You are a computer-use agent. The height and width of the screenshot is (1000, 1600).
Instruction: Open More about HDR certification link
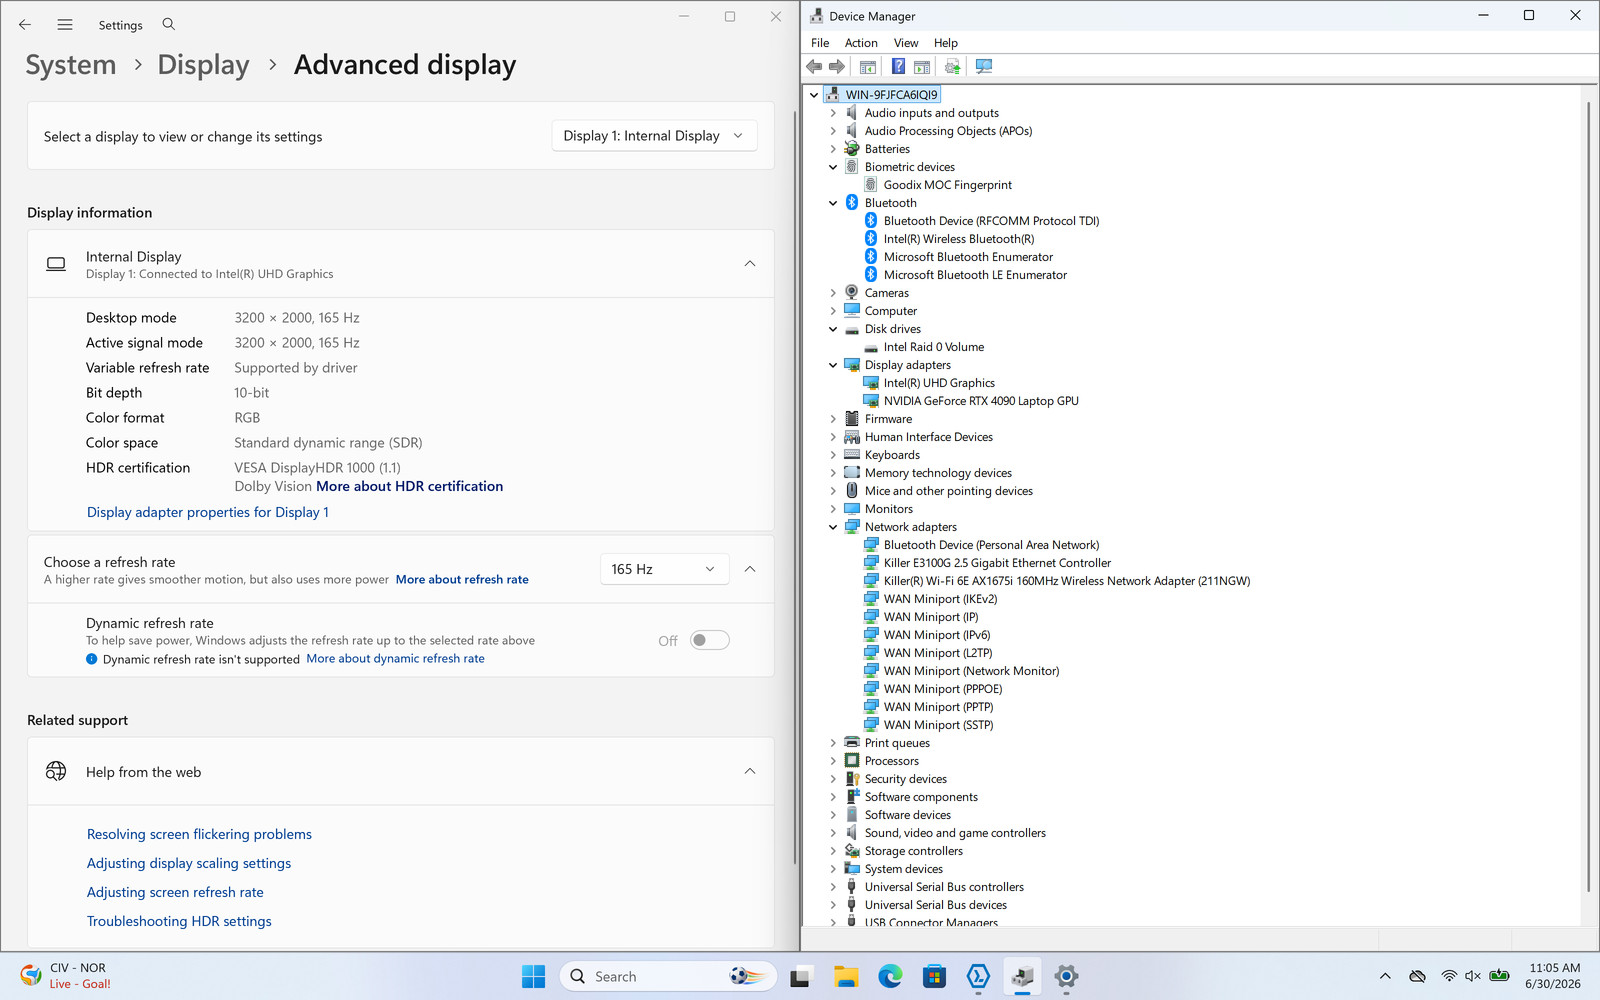click(x=410, y=487)
